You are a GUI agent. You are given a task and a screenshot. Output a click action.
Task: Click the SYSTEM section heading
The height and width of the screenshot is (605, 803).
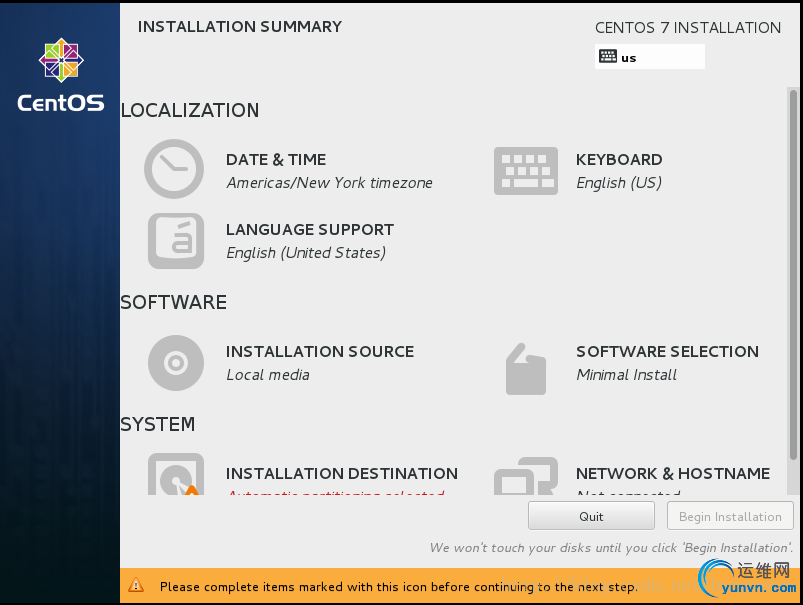tap(158, 424)
